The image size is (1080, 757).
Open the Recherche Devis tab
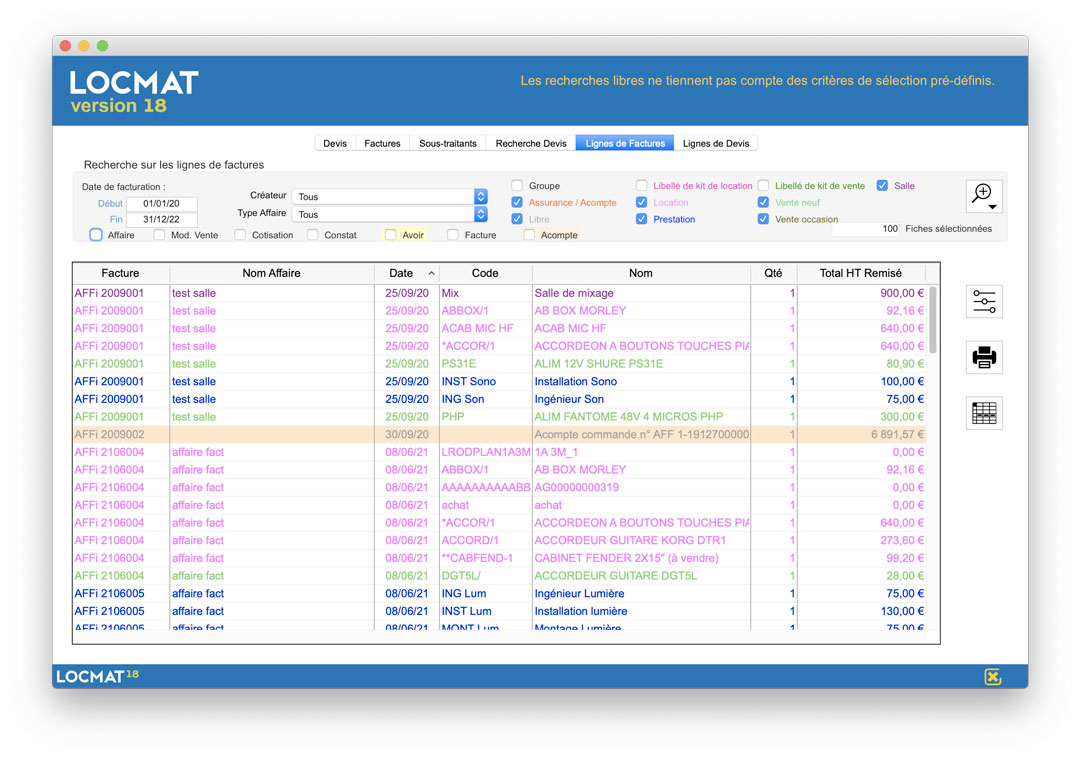click(531, 143)
